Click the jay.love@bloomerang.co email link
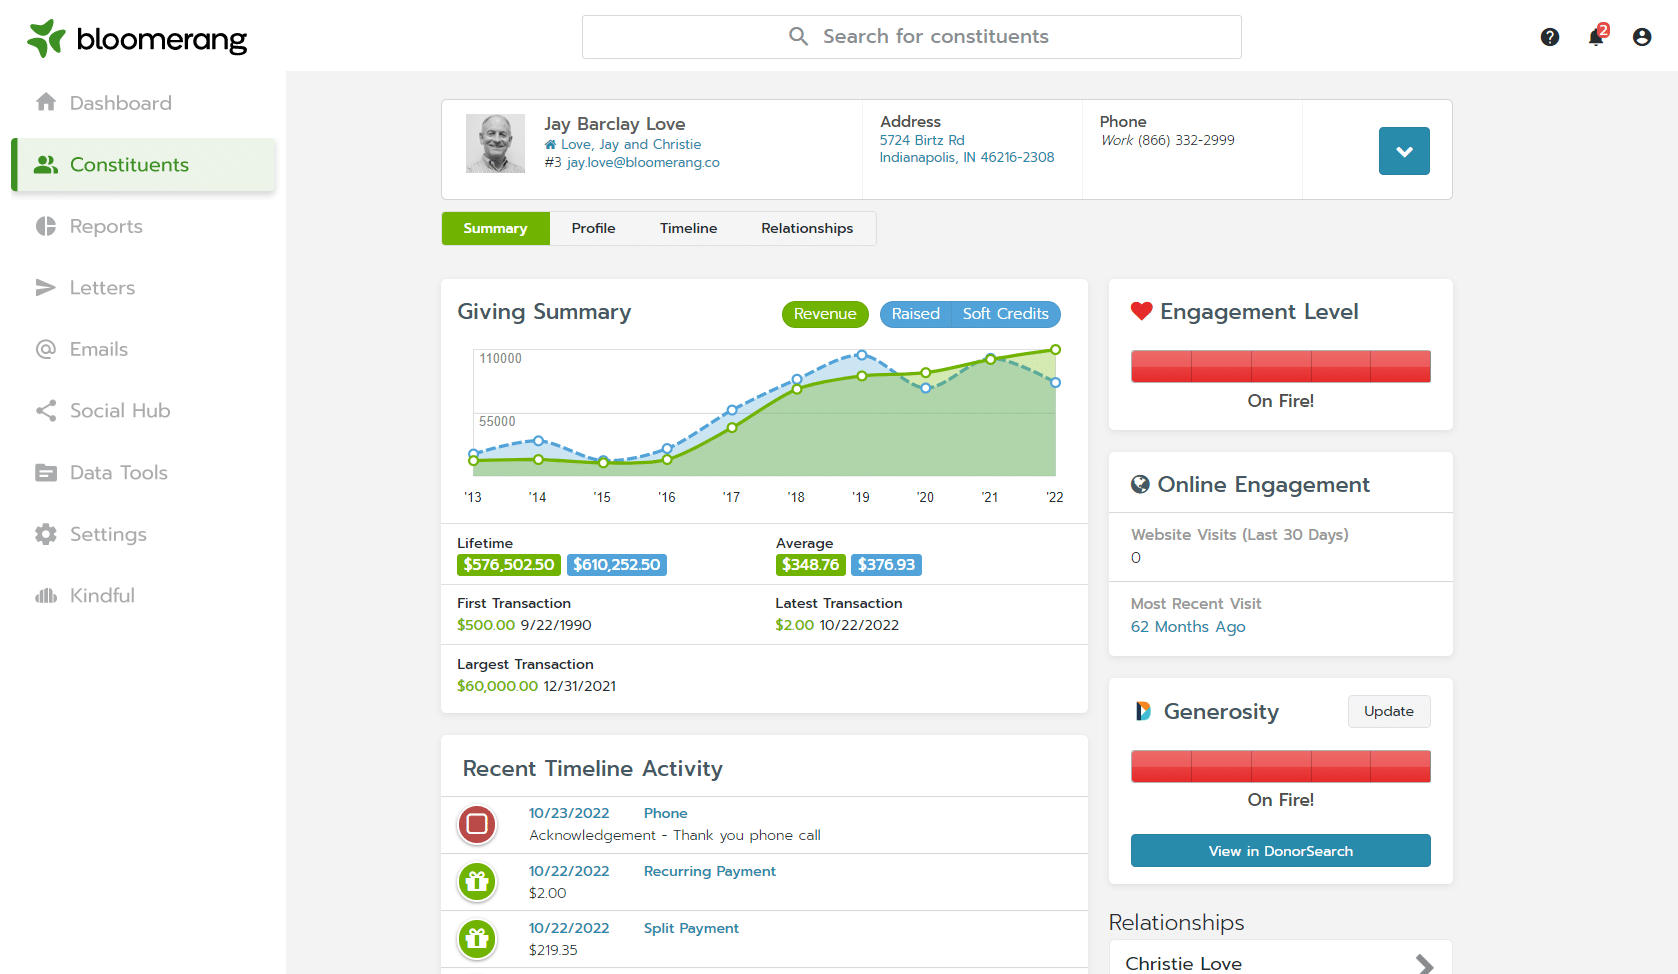 [x=643, y=163]
